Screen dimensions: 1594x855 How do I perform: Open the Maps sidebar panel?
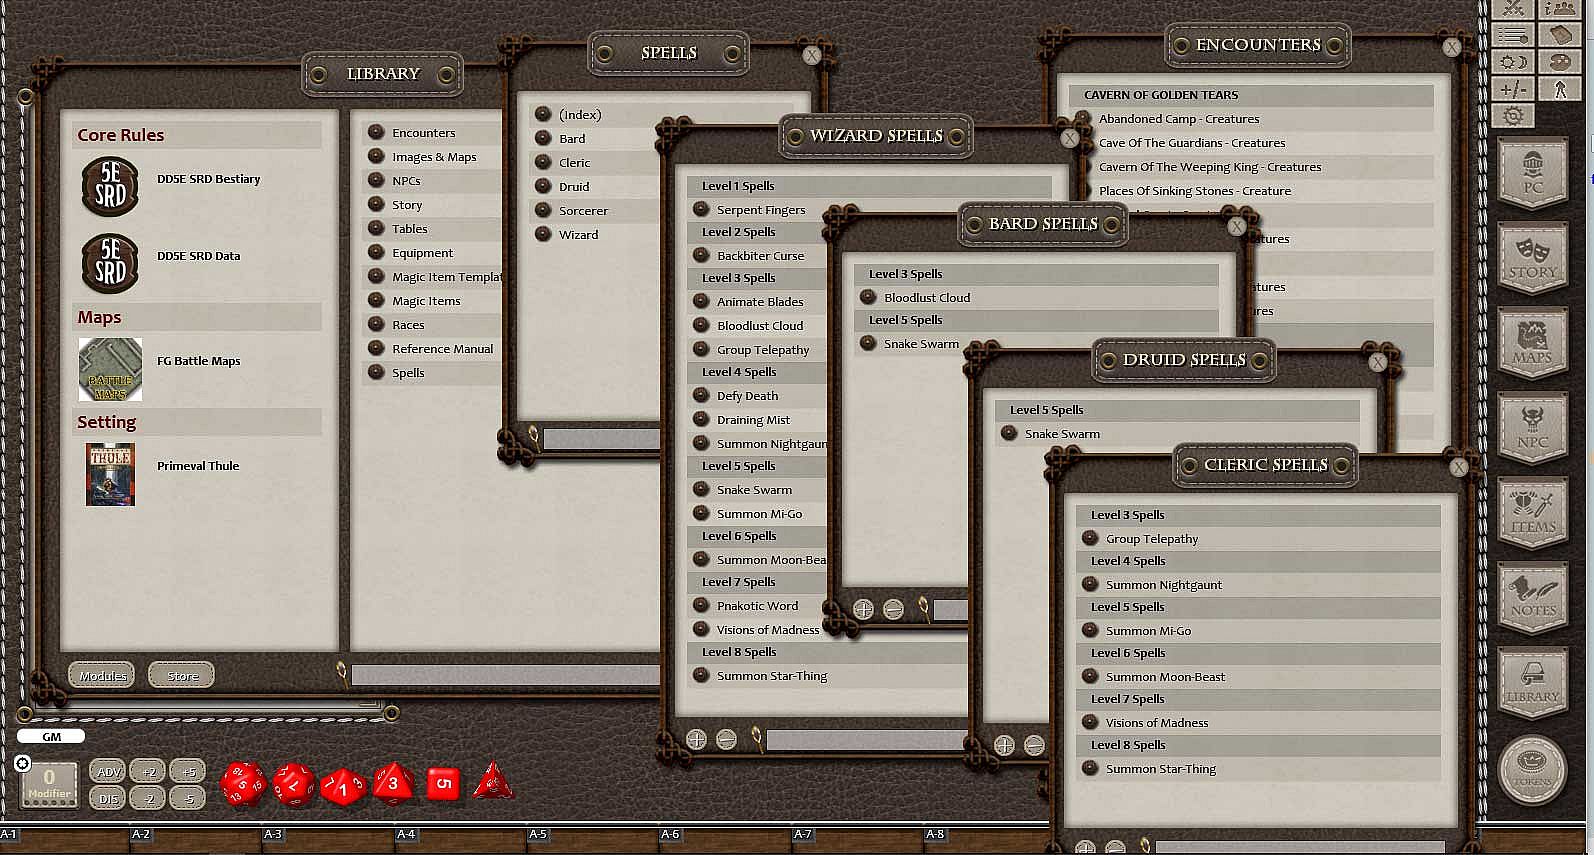click(1533, 344)
